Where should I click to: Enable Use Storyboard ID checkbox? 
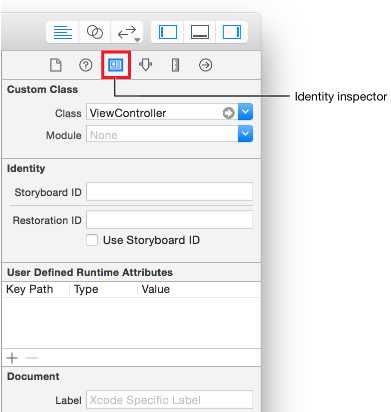click(x=92, y=240)
